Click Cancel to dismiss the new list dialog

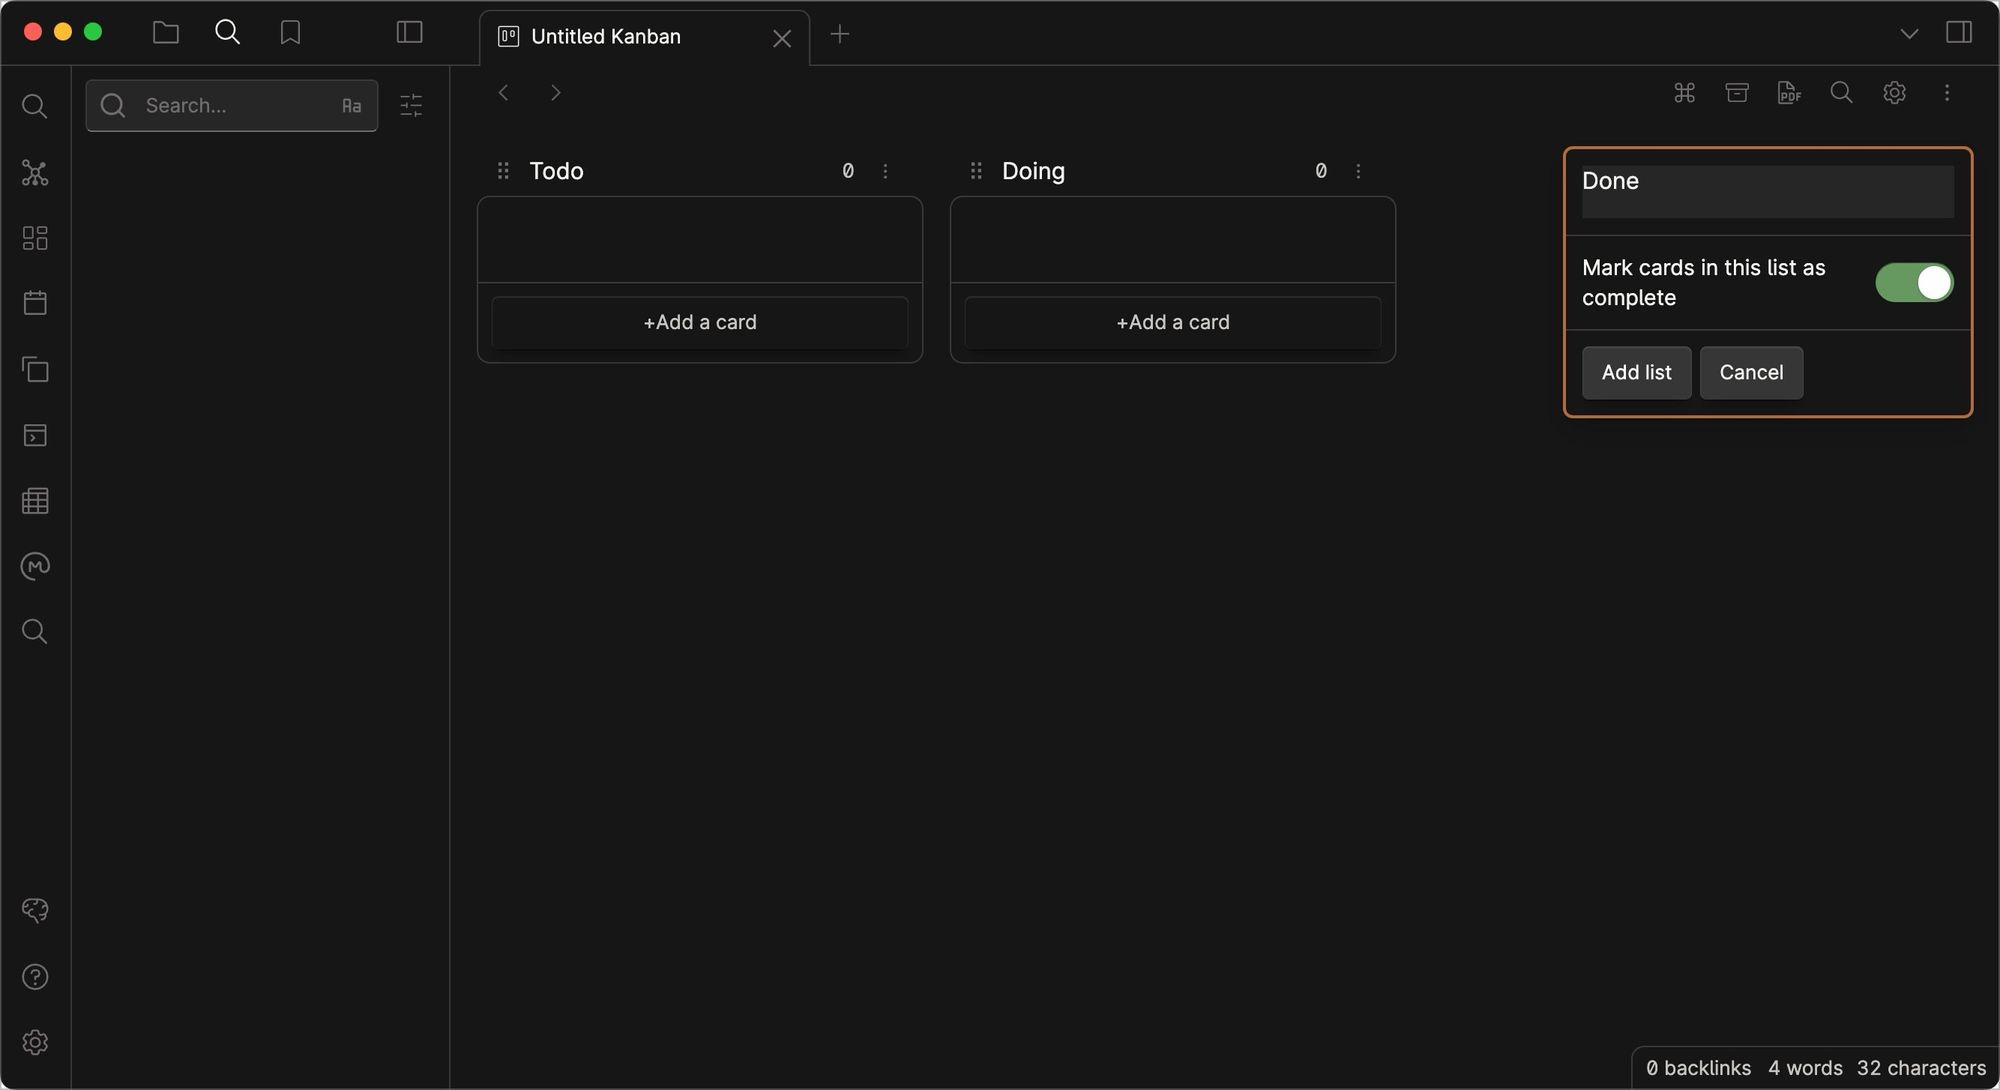point(1752,372)
